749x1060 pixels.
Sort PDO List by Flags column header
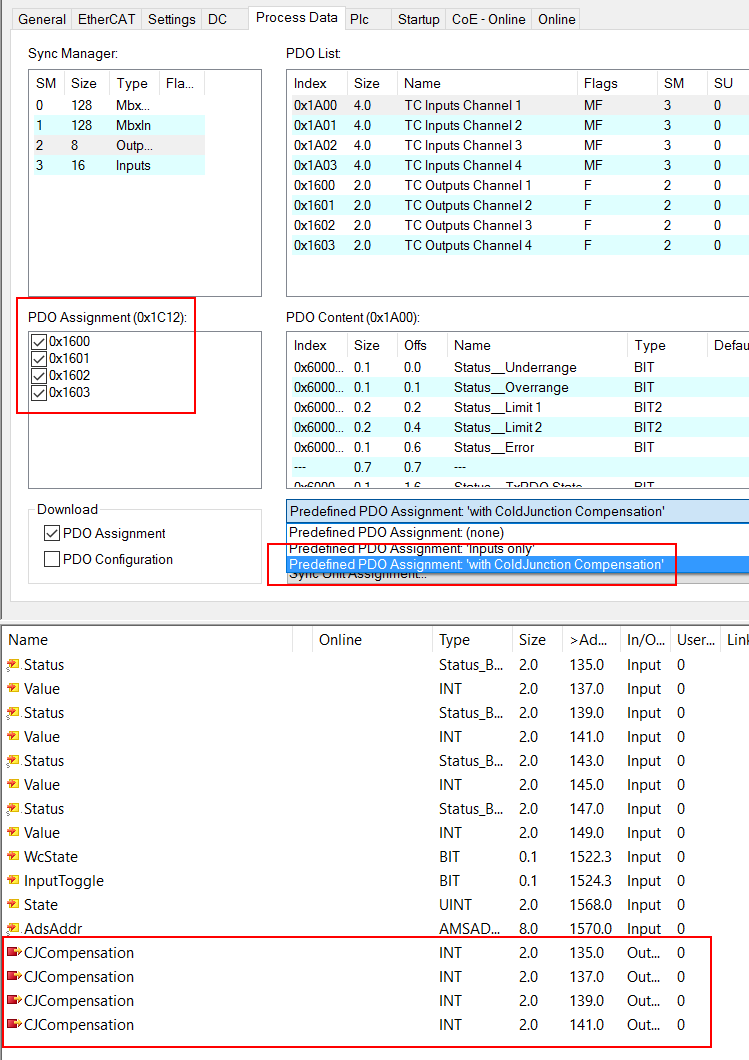(617, 83)
